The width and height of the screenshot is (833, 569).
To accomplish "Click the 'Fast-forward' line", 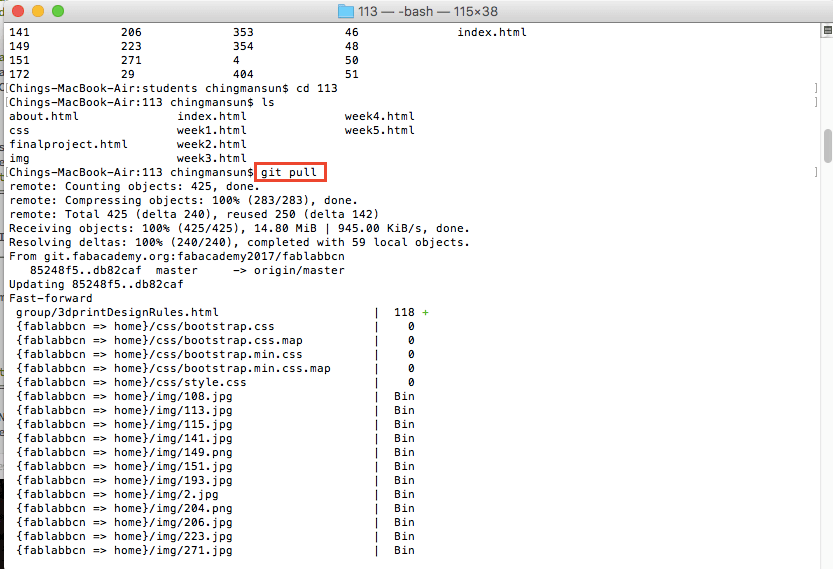I will point(50,298).
